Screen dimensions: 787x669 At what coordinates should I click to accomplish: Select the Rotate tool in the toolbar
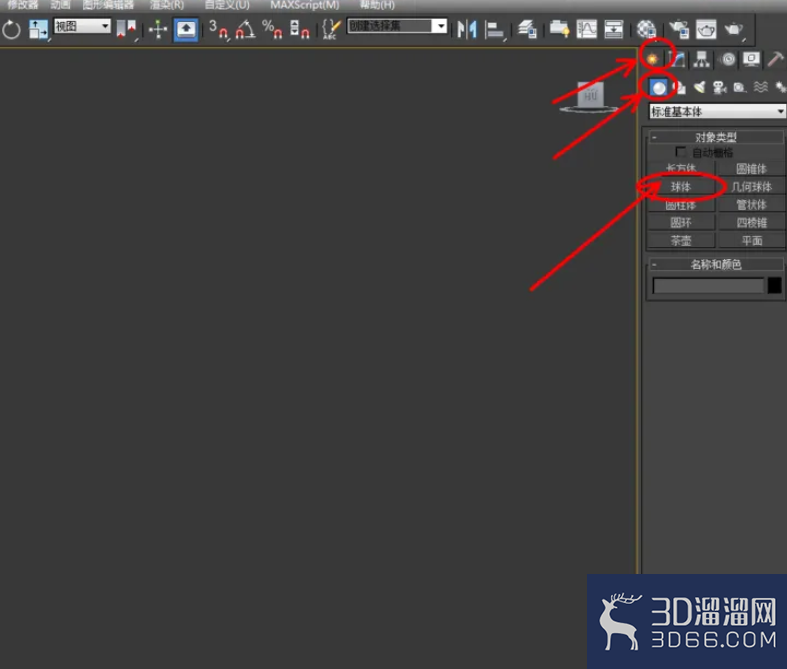[11, 30]
